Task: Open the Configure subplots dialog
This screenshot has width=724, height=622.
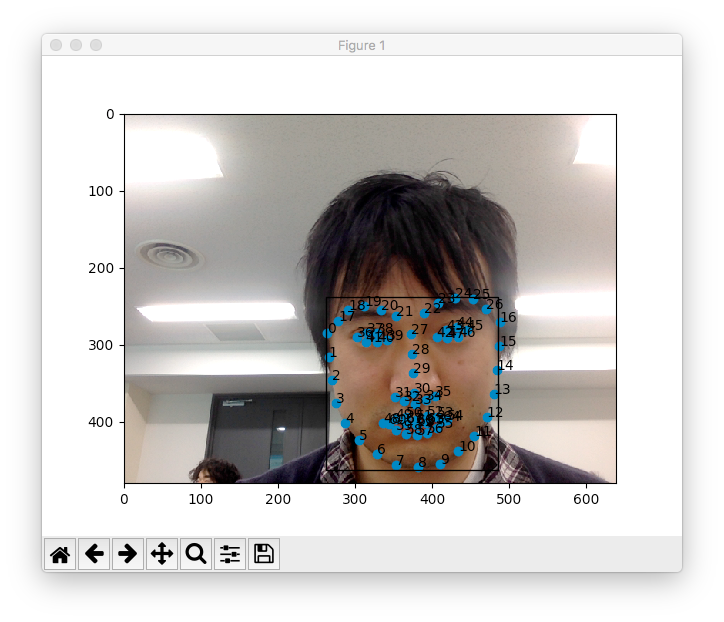Action: tap(230, 554)
